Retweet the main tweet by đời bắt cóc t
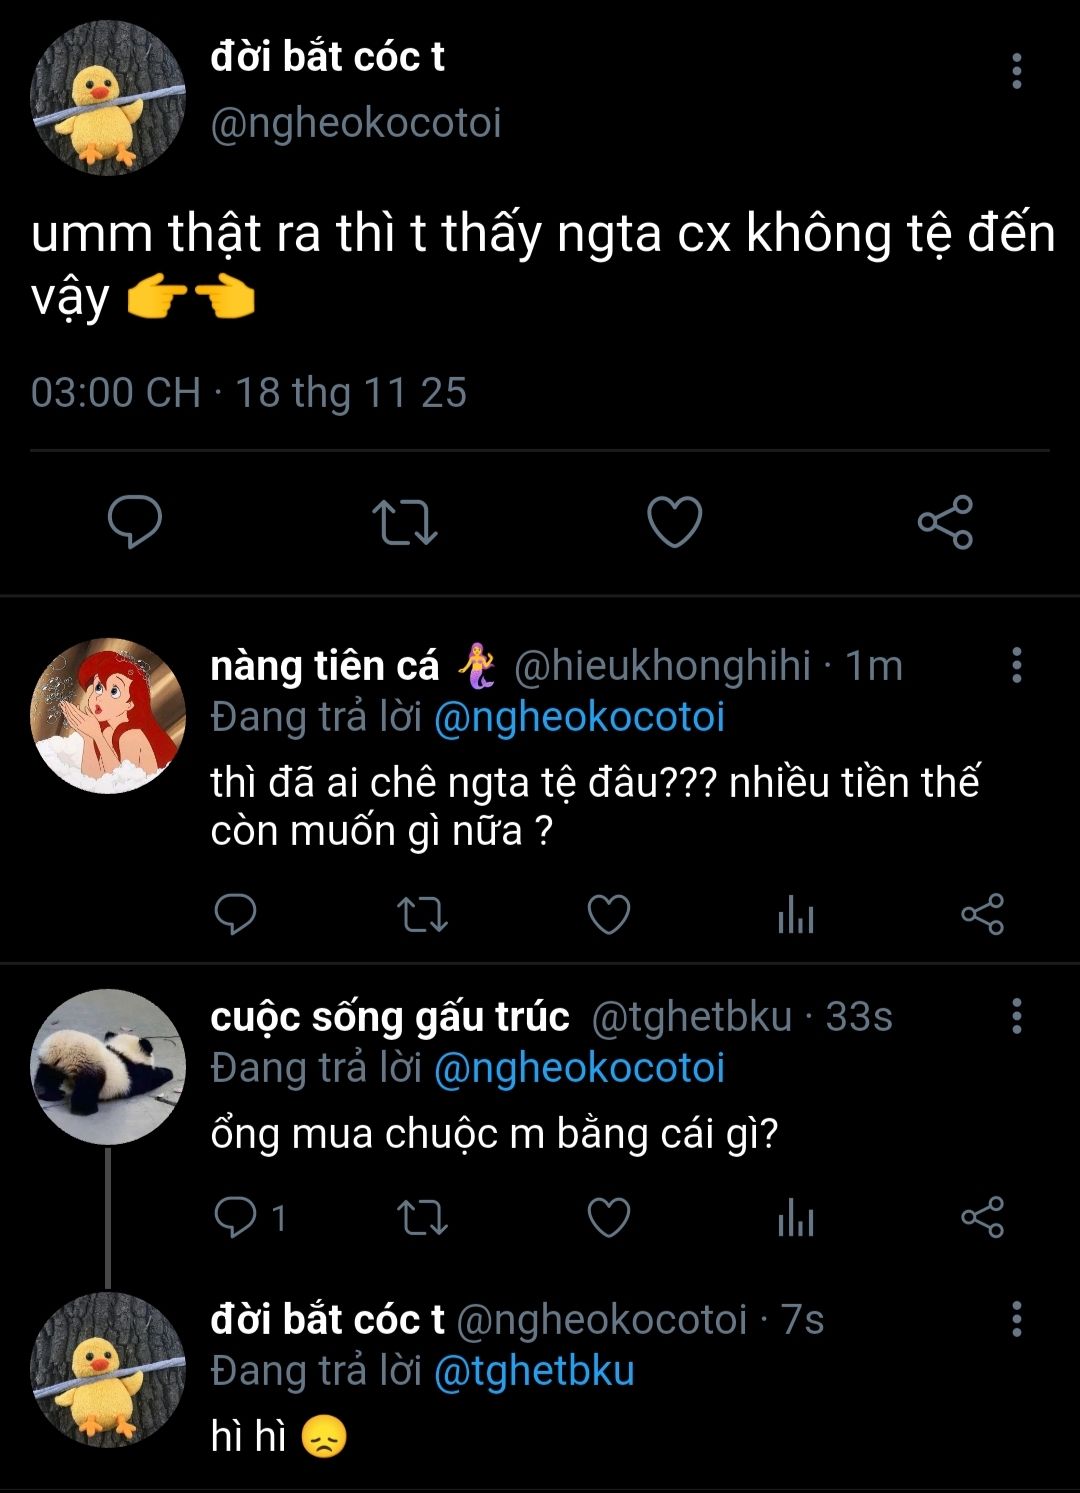The height and width of the screenshot is (1493, 1080). point(404,522)
